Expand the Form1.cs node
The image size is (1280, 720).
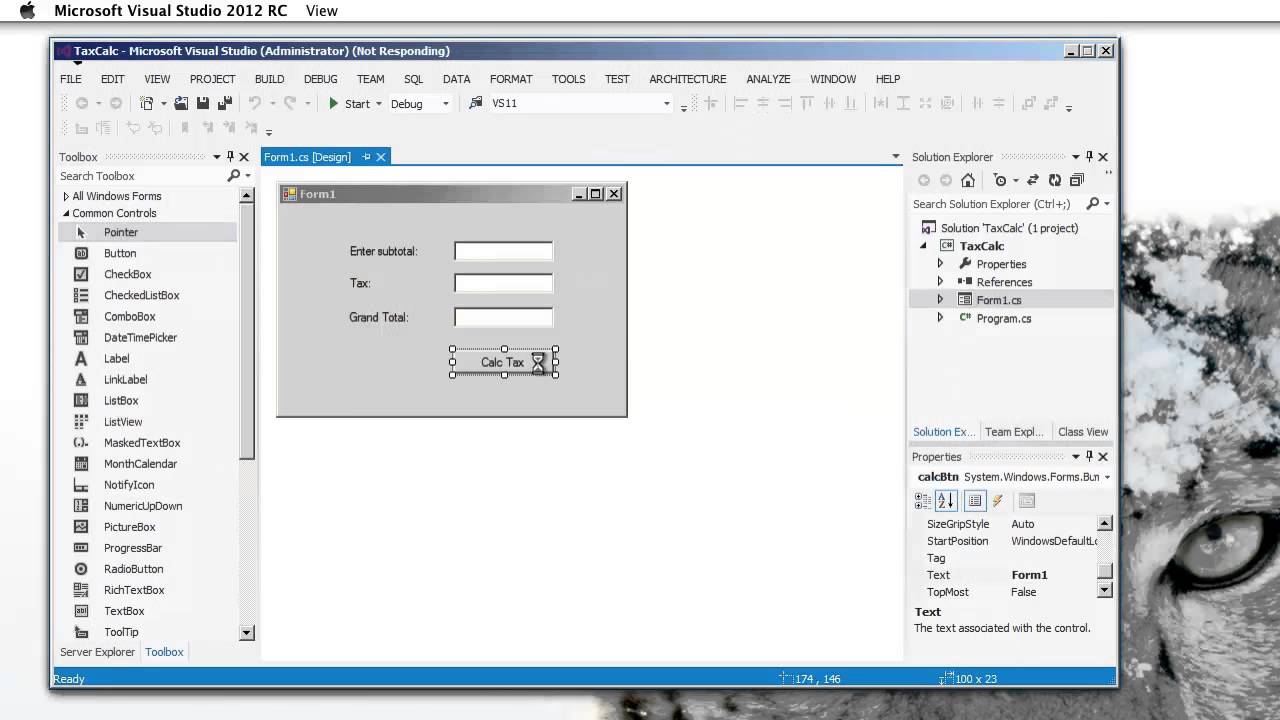tap(940, 300)
